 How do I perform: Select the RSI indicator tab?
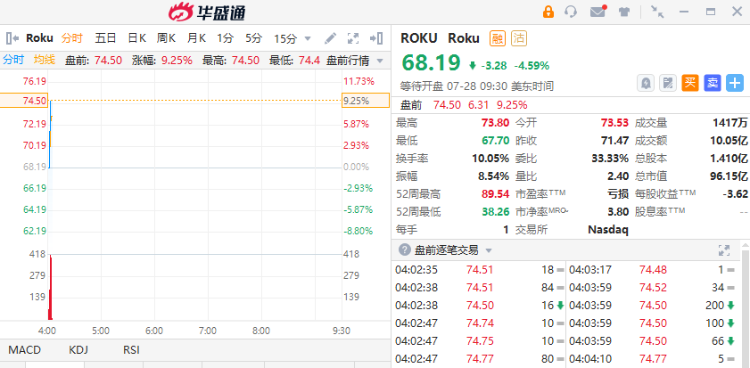pos(131,350)
